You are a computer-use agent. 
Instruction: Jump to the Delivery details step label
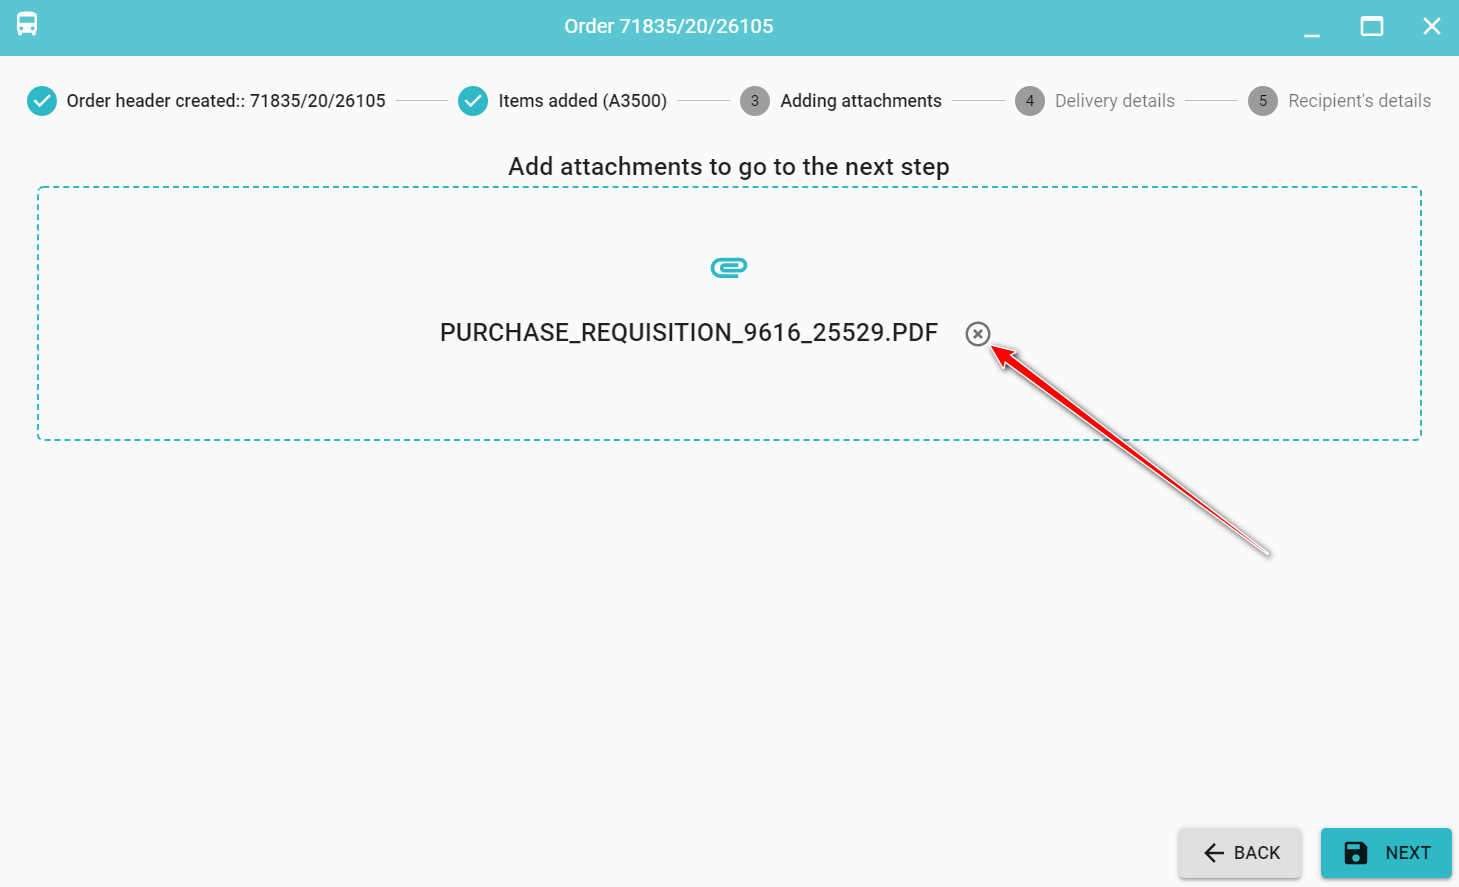(1115, 101)
